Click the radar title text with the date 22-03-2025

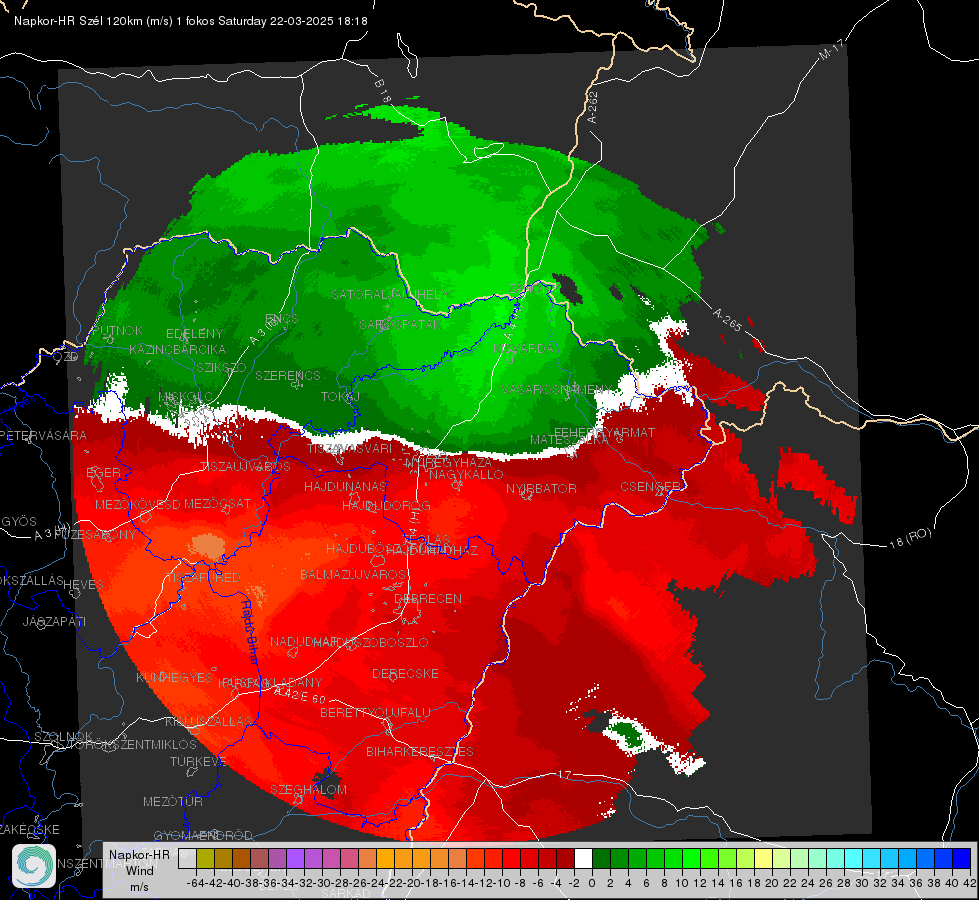191,21
